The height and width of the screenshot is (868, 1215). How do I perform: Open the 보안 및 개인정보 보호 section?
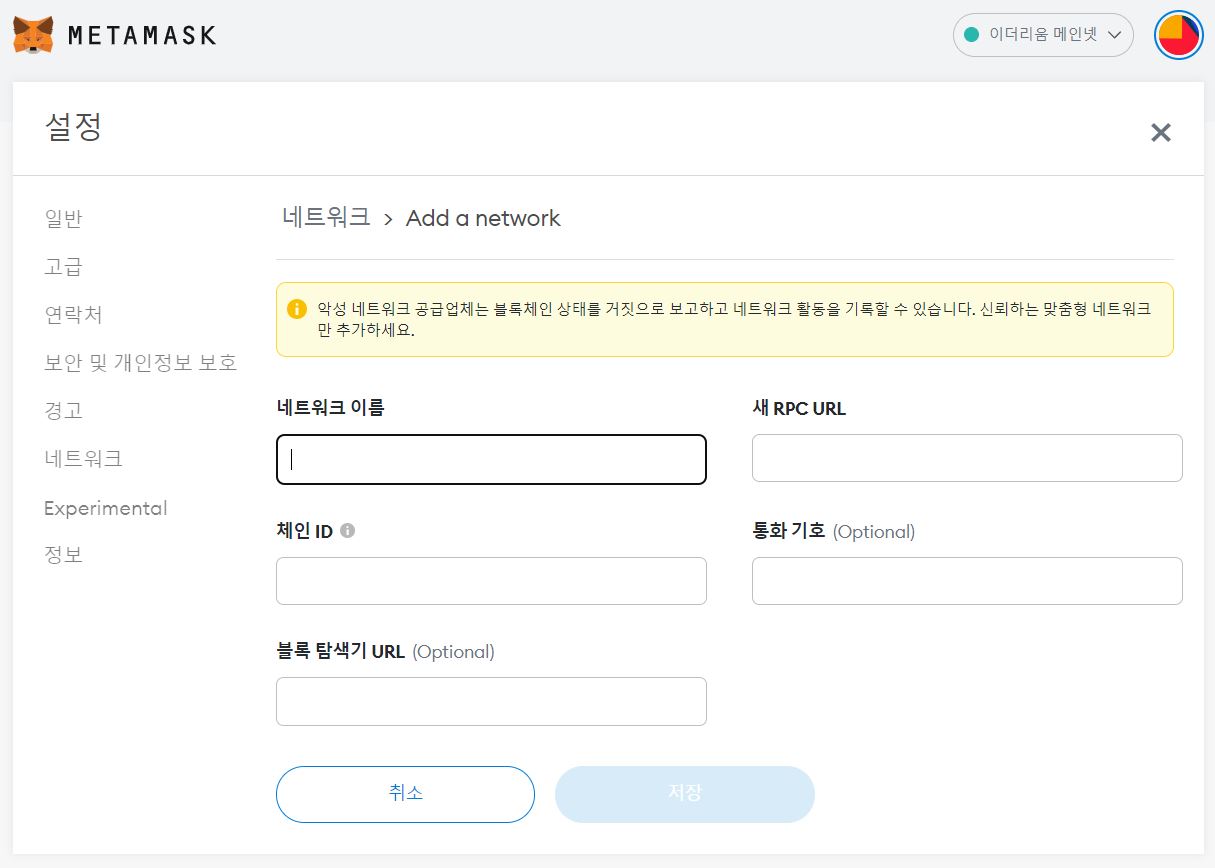pyautogui.click(x=139, y=362)
